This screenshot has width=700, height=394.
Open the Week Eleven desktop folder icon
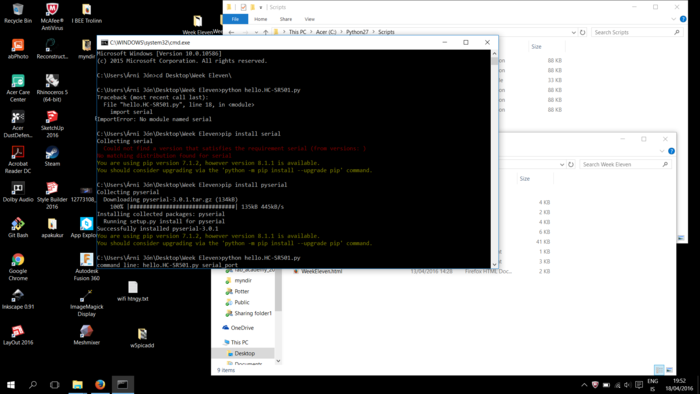[x=197, y=25]
